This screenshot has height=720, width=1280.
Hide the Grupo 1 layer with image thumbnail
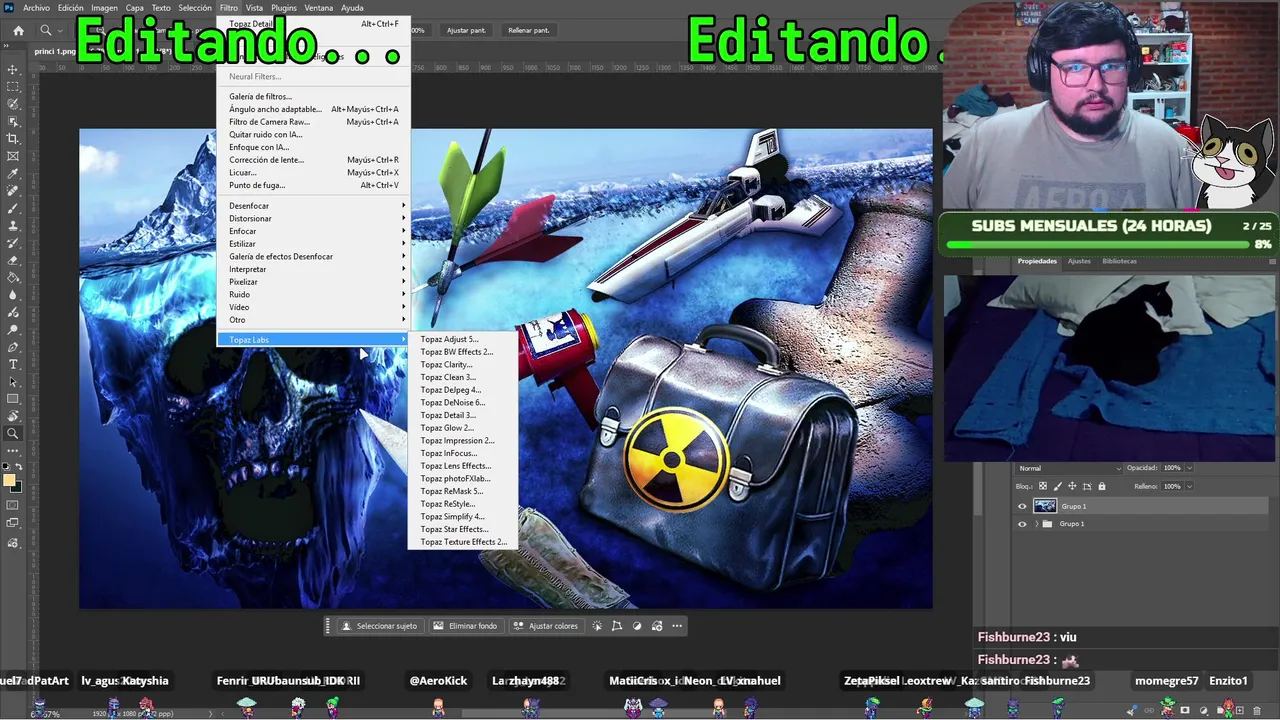pyautogui.click(x=1022, y=506)
